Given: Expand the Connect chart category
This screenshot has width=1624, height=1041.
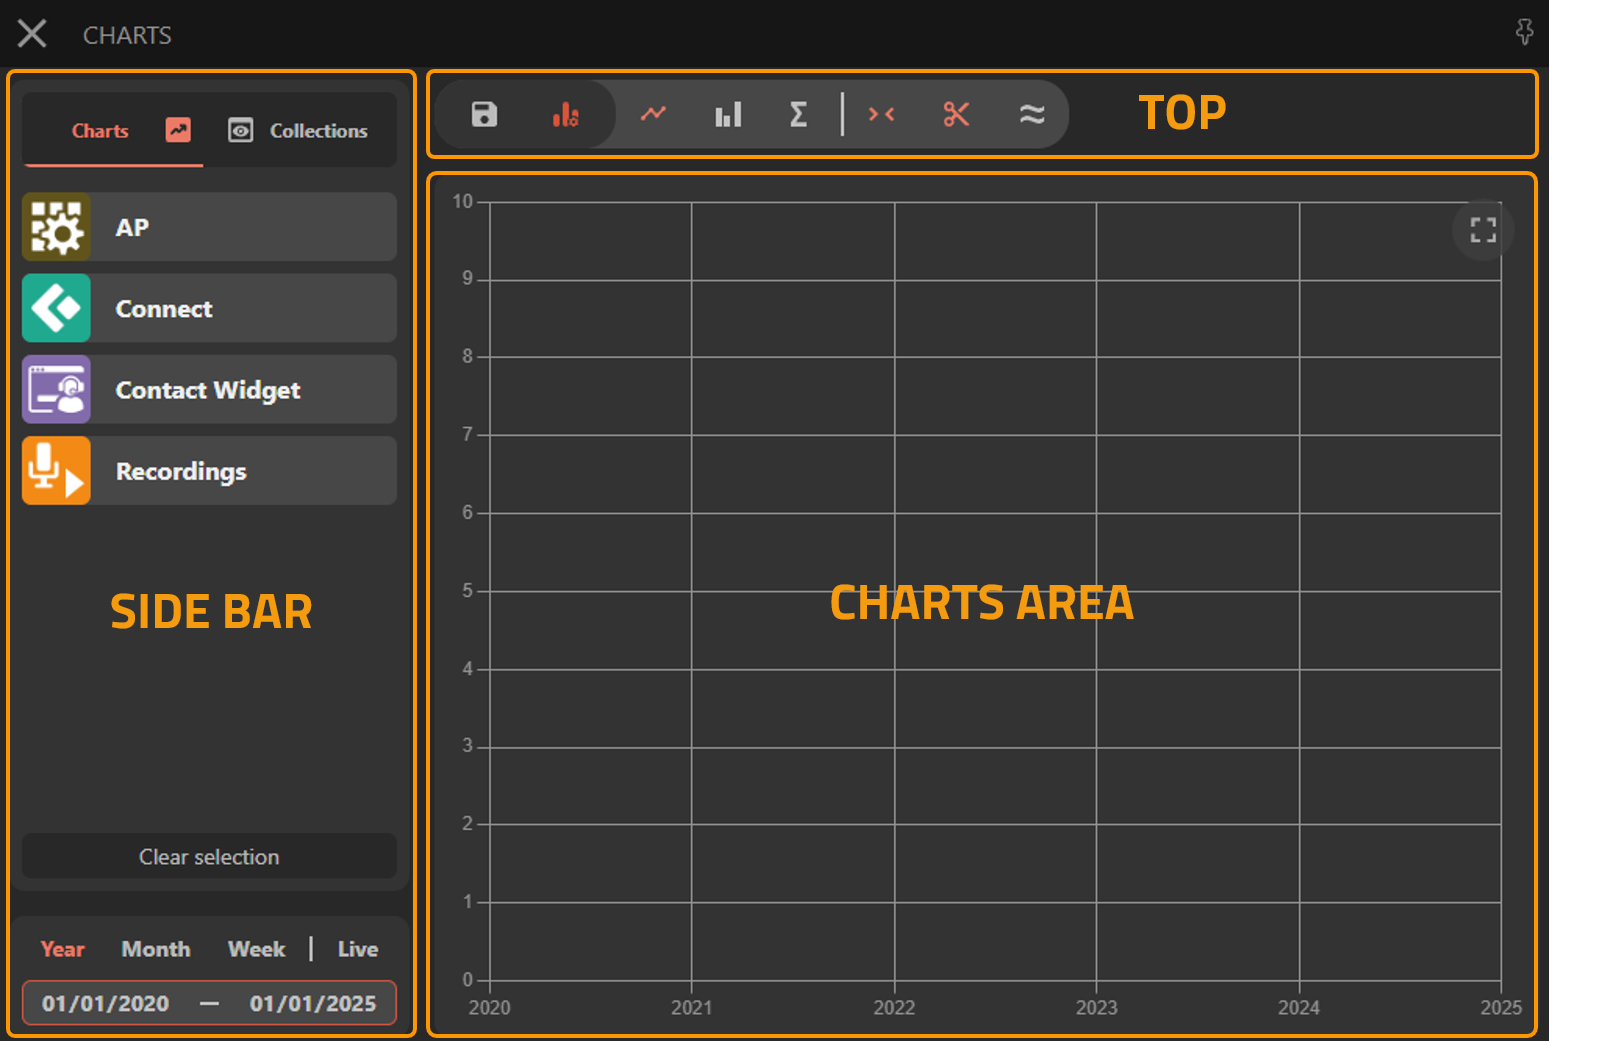Looking at the screenshot, I should point(209,309).
